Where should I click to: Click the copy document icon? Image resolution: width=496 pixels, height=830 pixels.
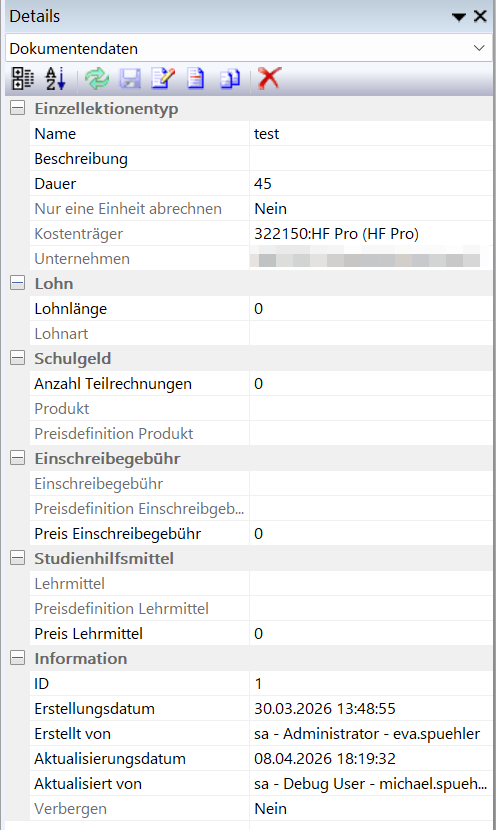(230, 79)
